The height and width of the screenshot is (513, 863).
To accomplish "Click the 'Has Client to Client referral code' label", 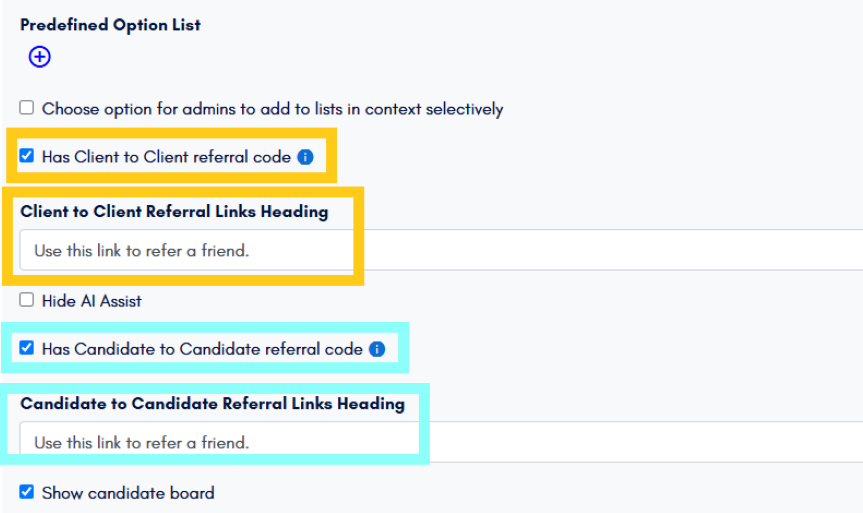I will (166, 157).
